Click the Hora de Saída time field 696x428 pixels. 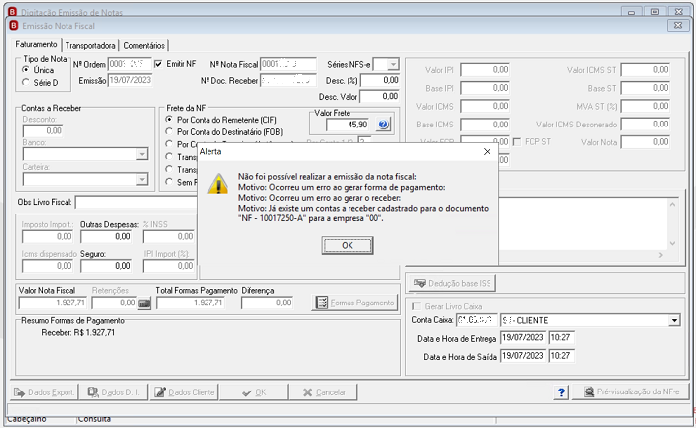tap(562, 356)
